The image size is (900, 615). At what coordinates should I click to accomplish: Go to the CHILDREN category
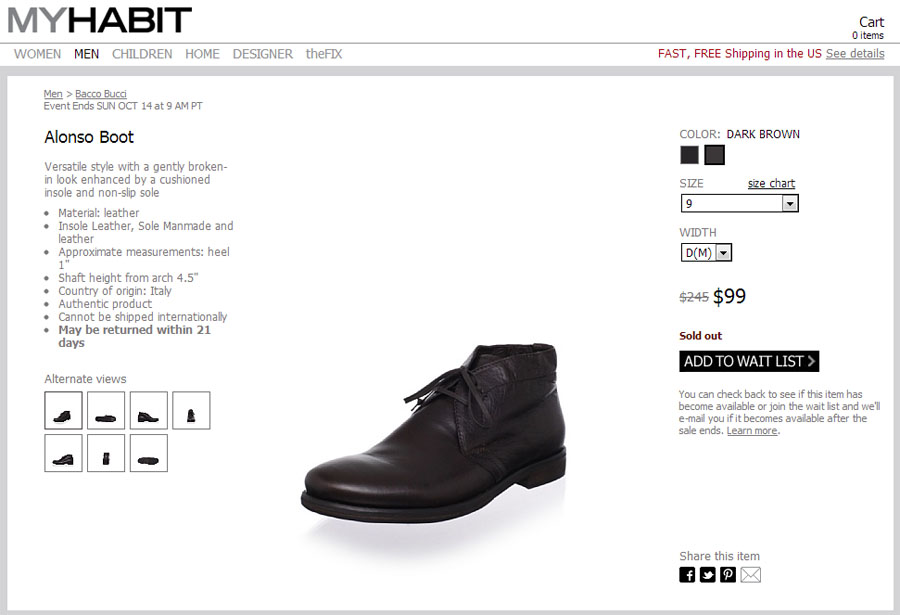(142, 54)
